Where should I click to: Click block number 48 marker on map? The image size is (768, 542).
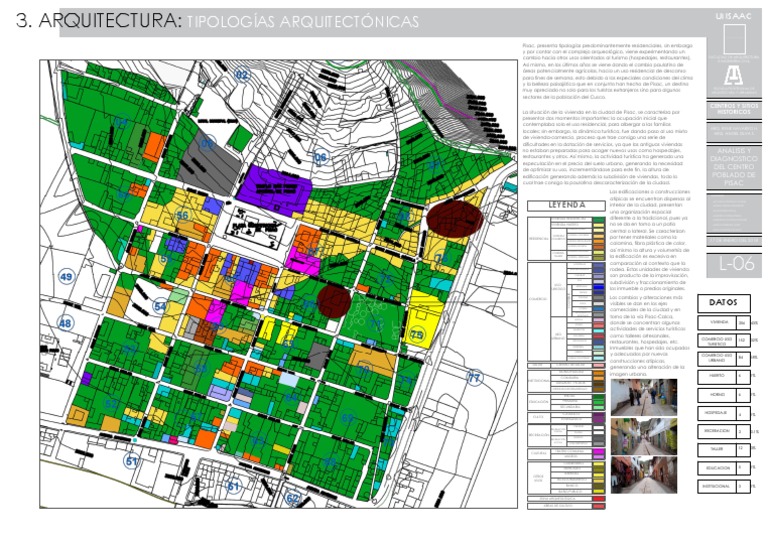66,323
